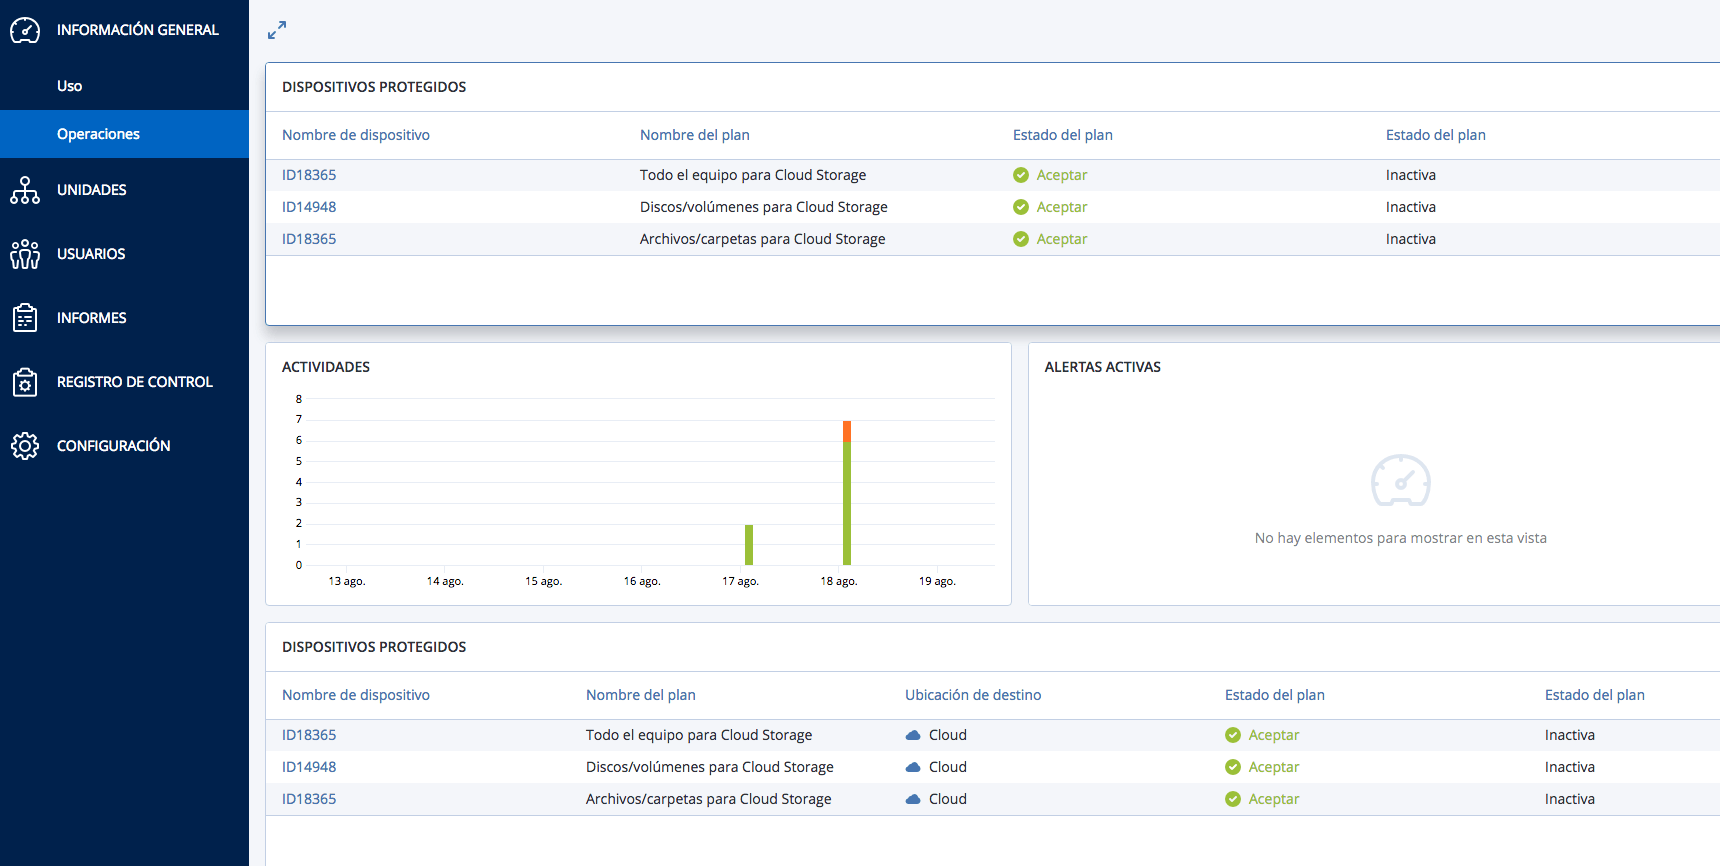
Task: Sort top table by Nombre del plan
Action: (695, 135)
